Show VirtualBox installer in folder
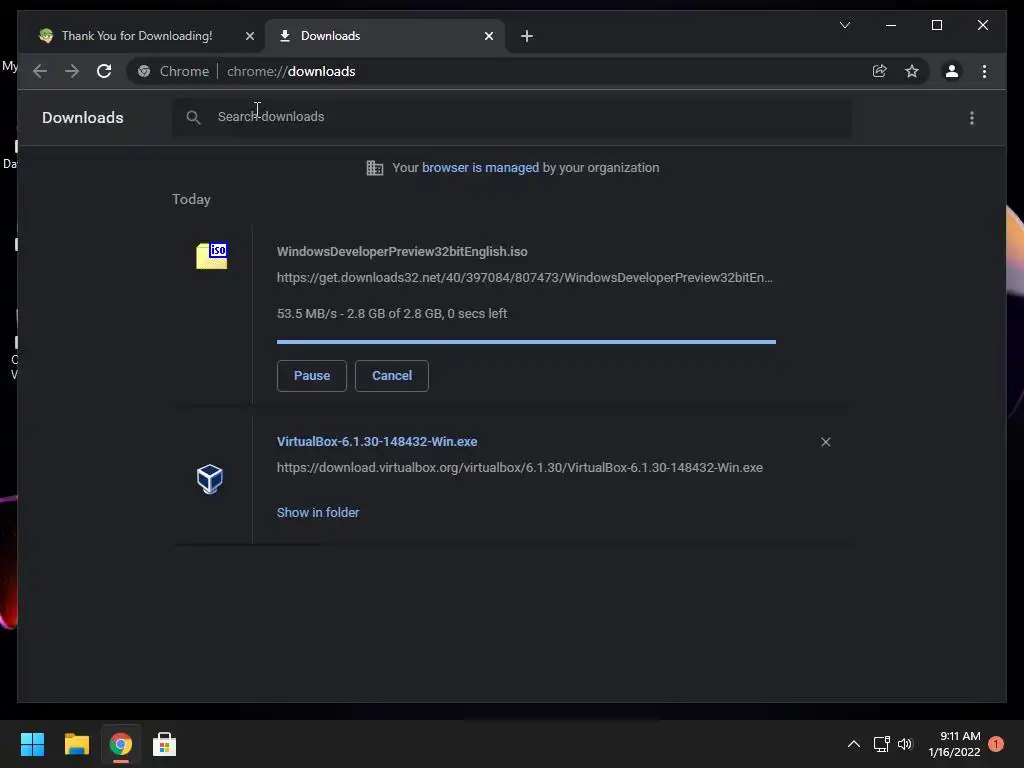The image size is (1024, 768). (x=318, y=513)
